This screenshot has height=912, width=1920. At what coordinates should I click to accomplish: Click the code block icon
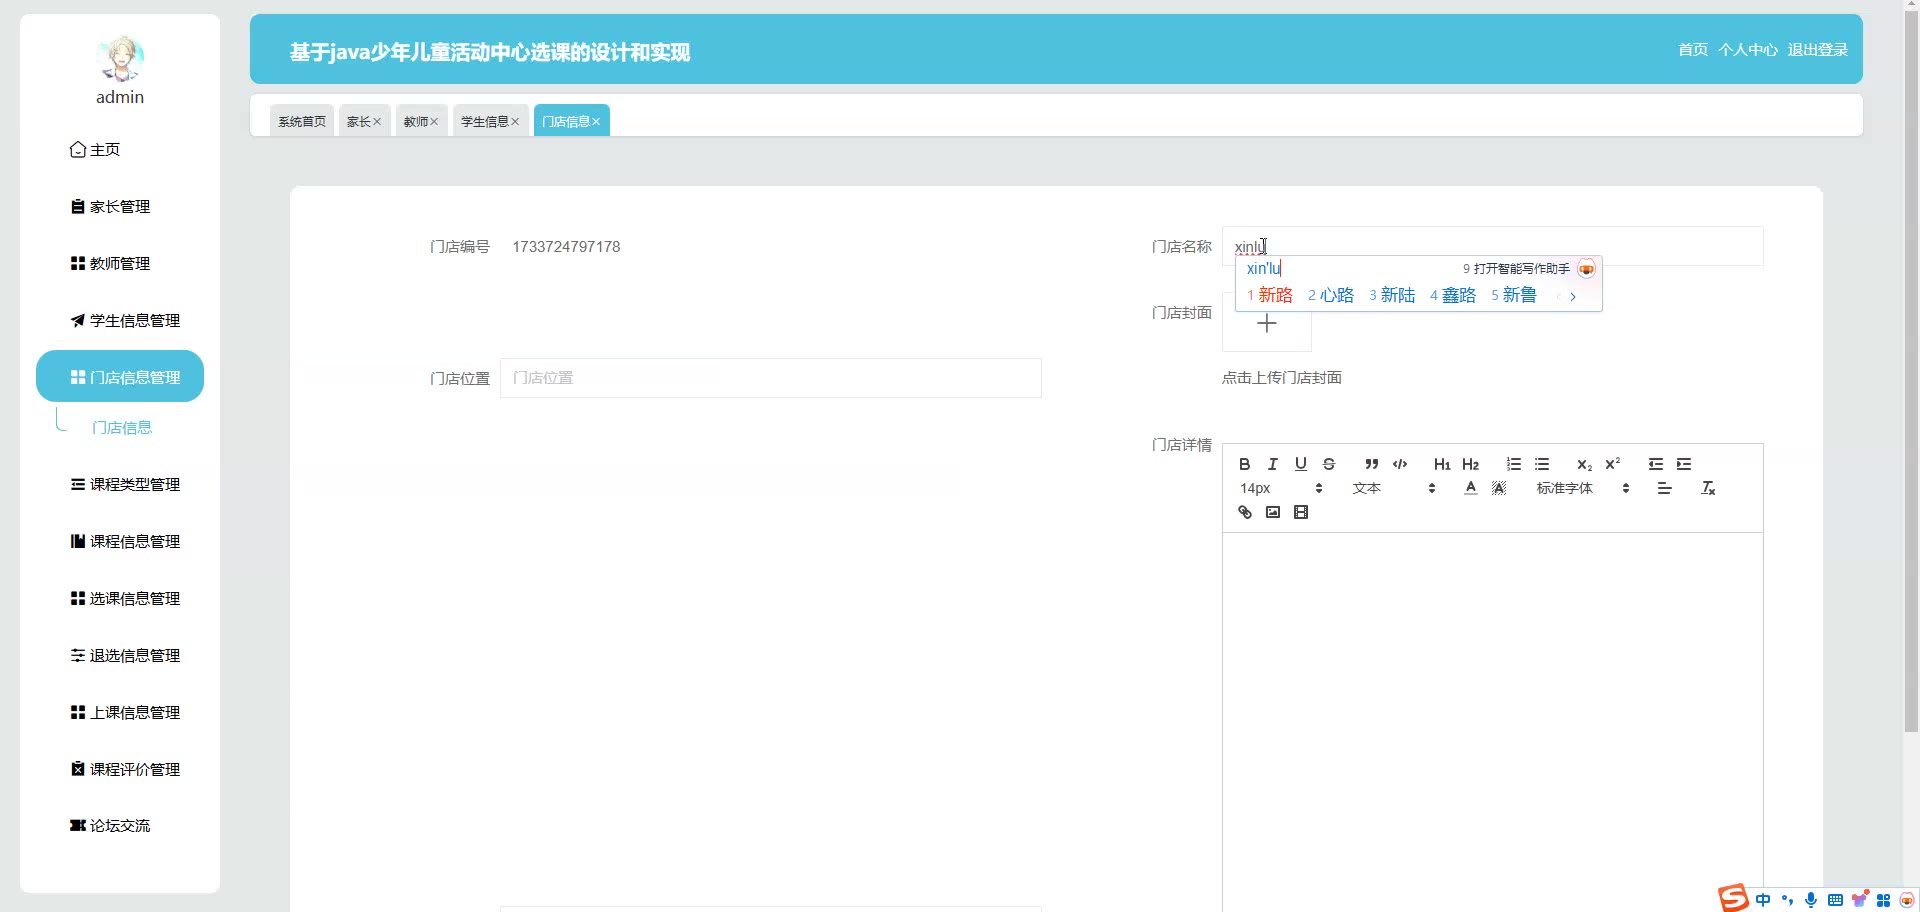coord(1400,464)
